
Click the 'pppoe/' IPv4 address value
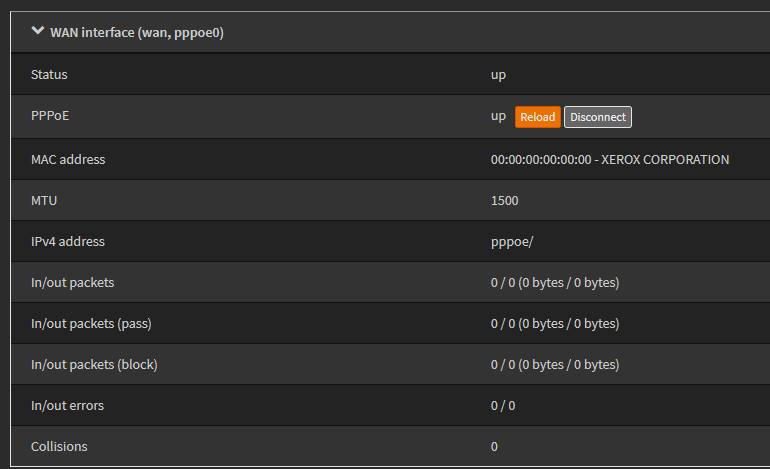(x=511, y=241)
